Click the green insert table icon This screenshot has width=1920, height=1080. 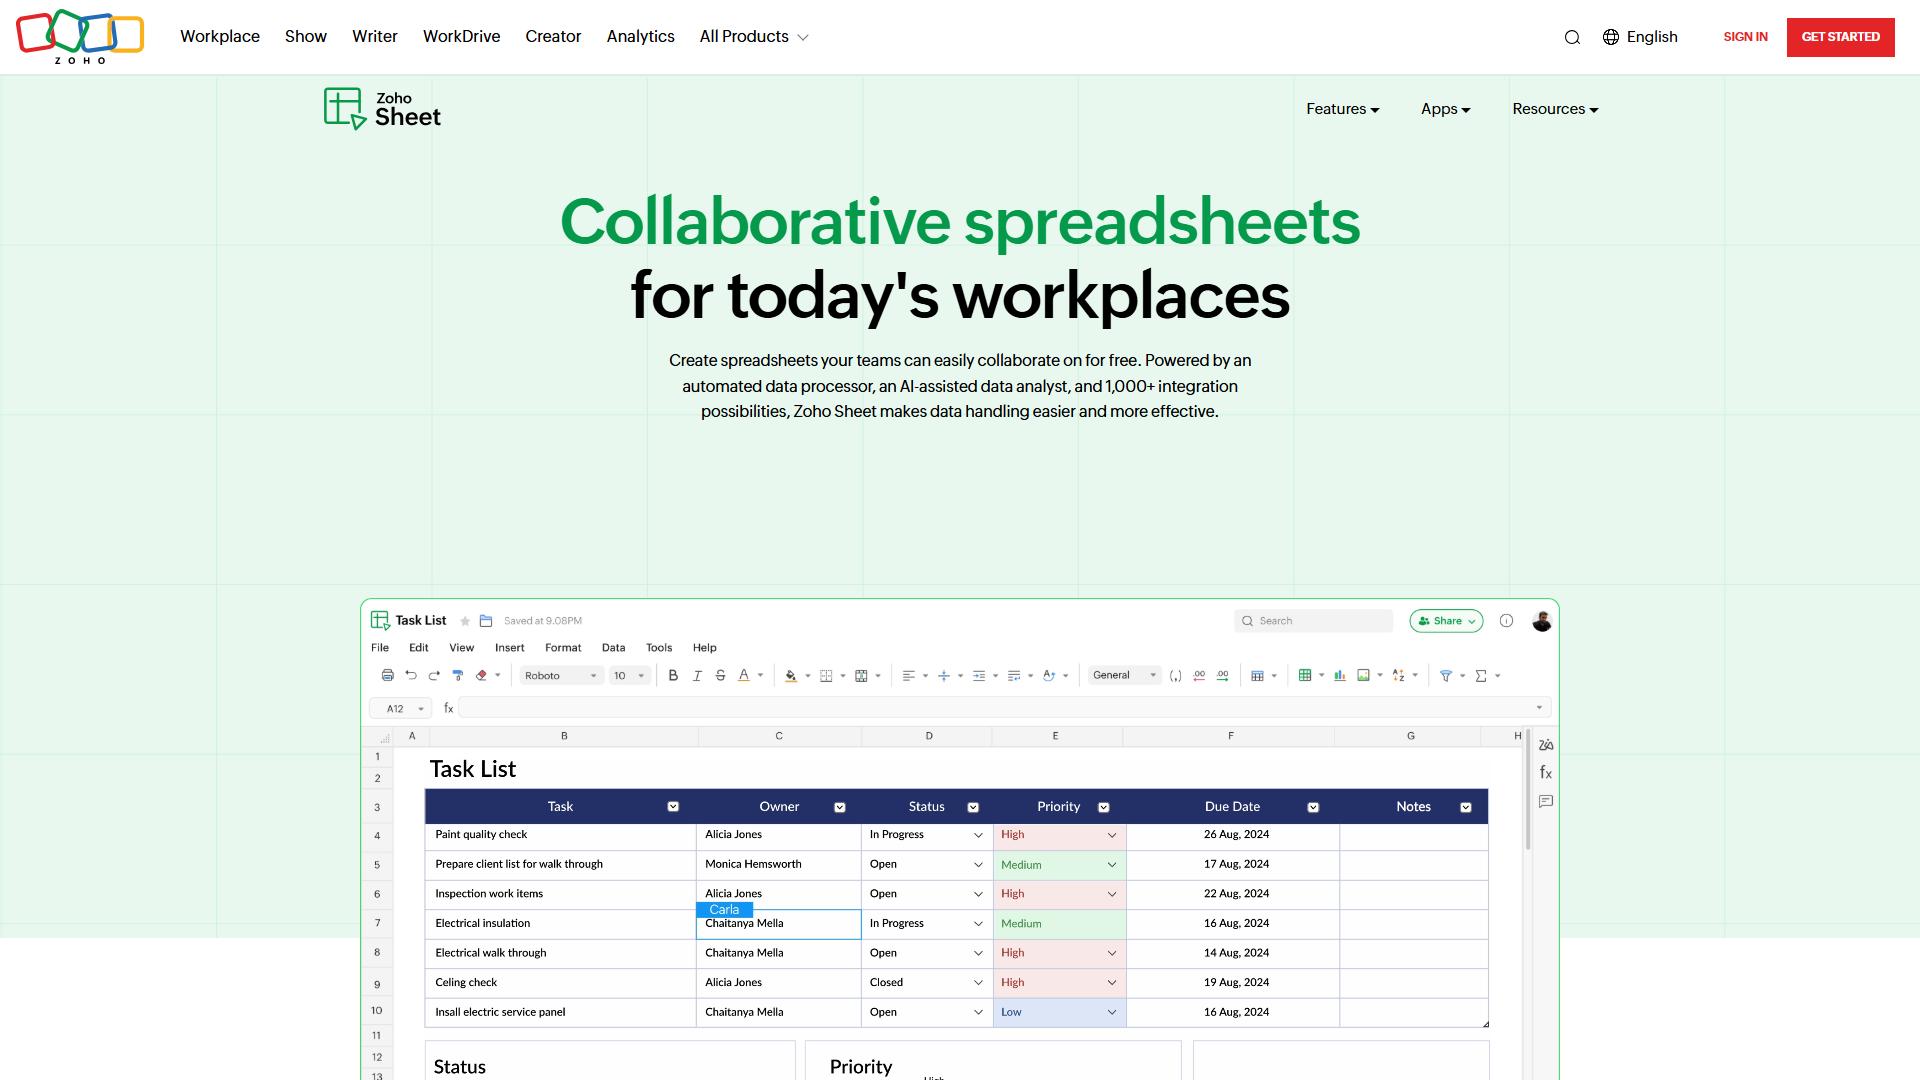pos(1305,676)
